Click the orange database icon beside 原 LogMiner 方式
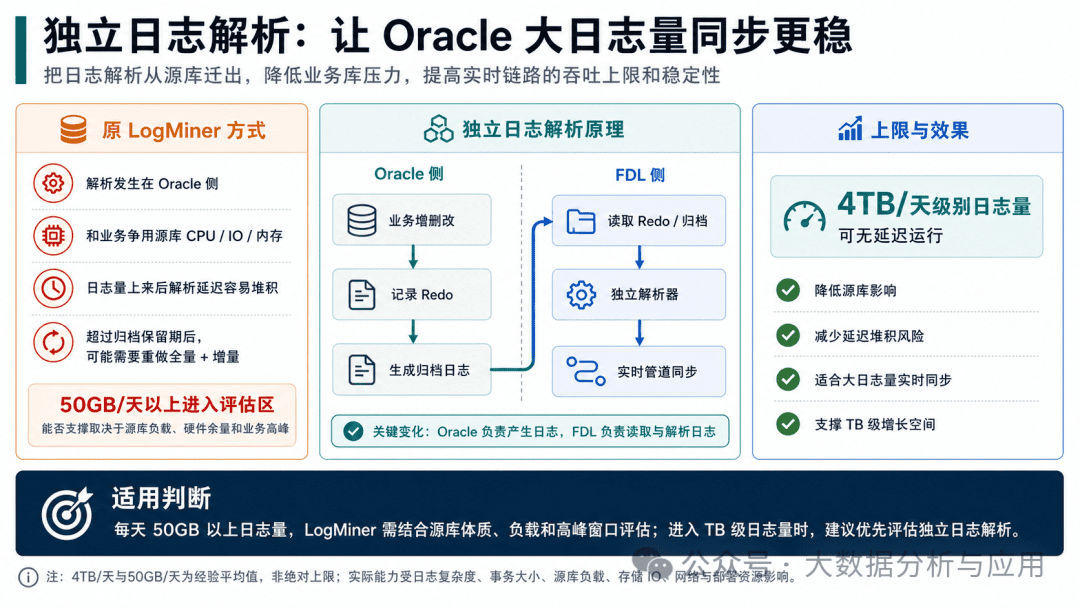 [73, 129]
